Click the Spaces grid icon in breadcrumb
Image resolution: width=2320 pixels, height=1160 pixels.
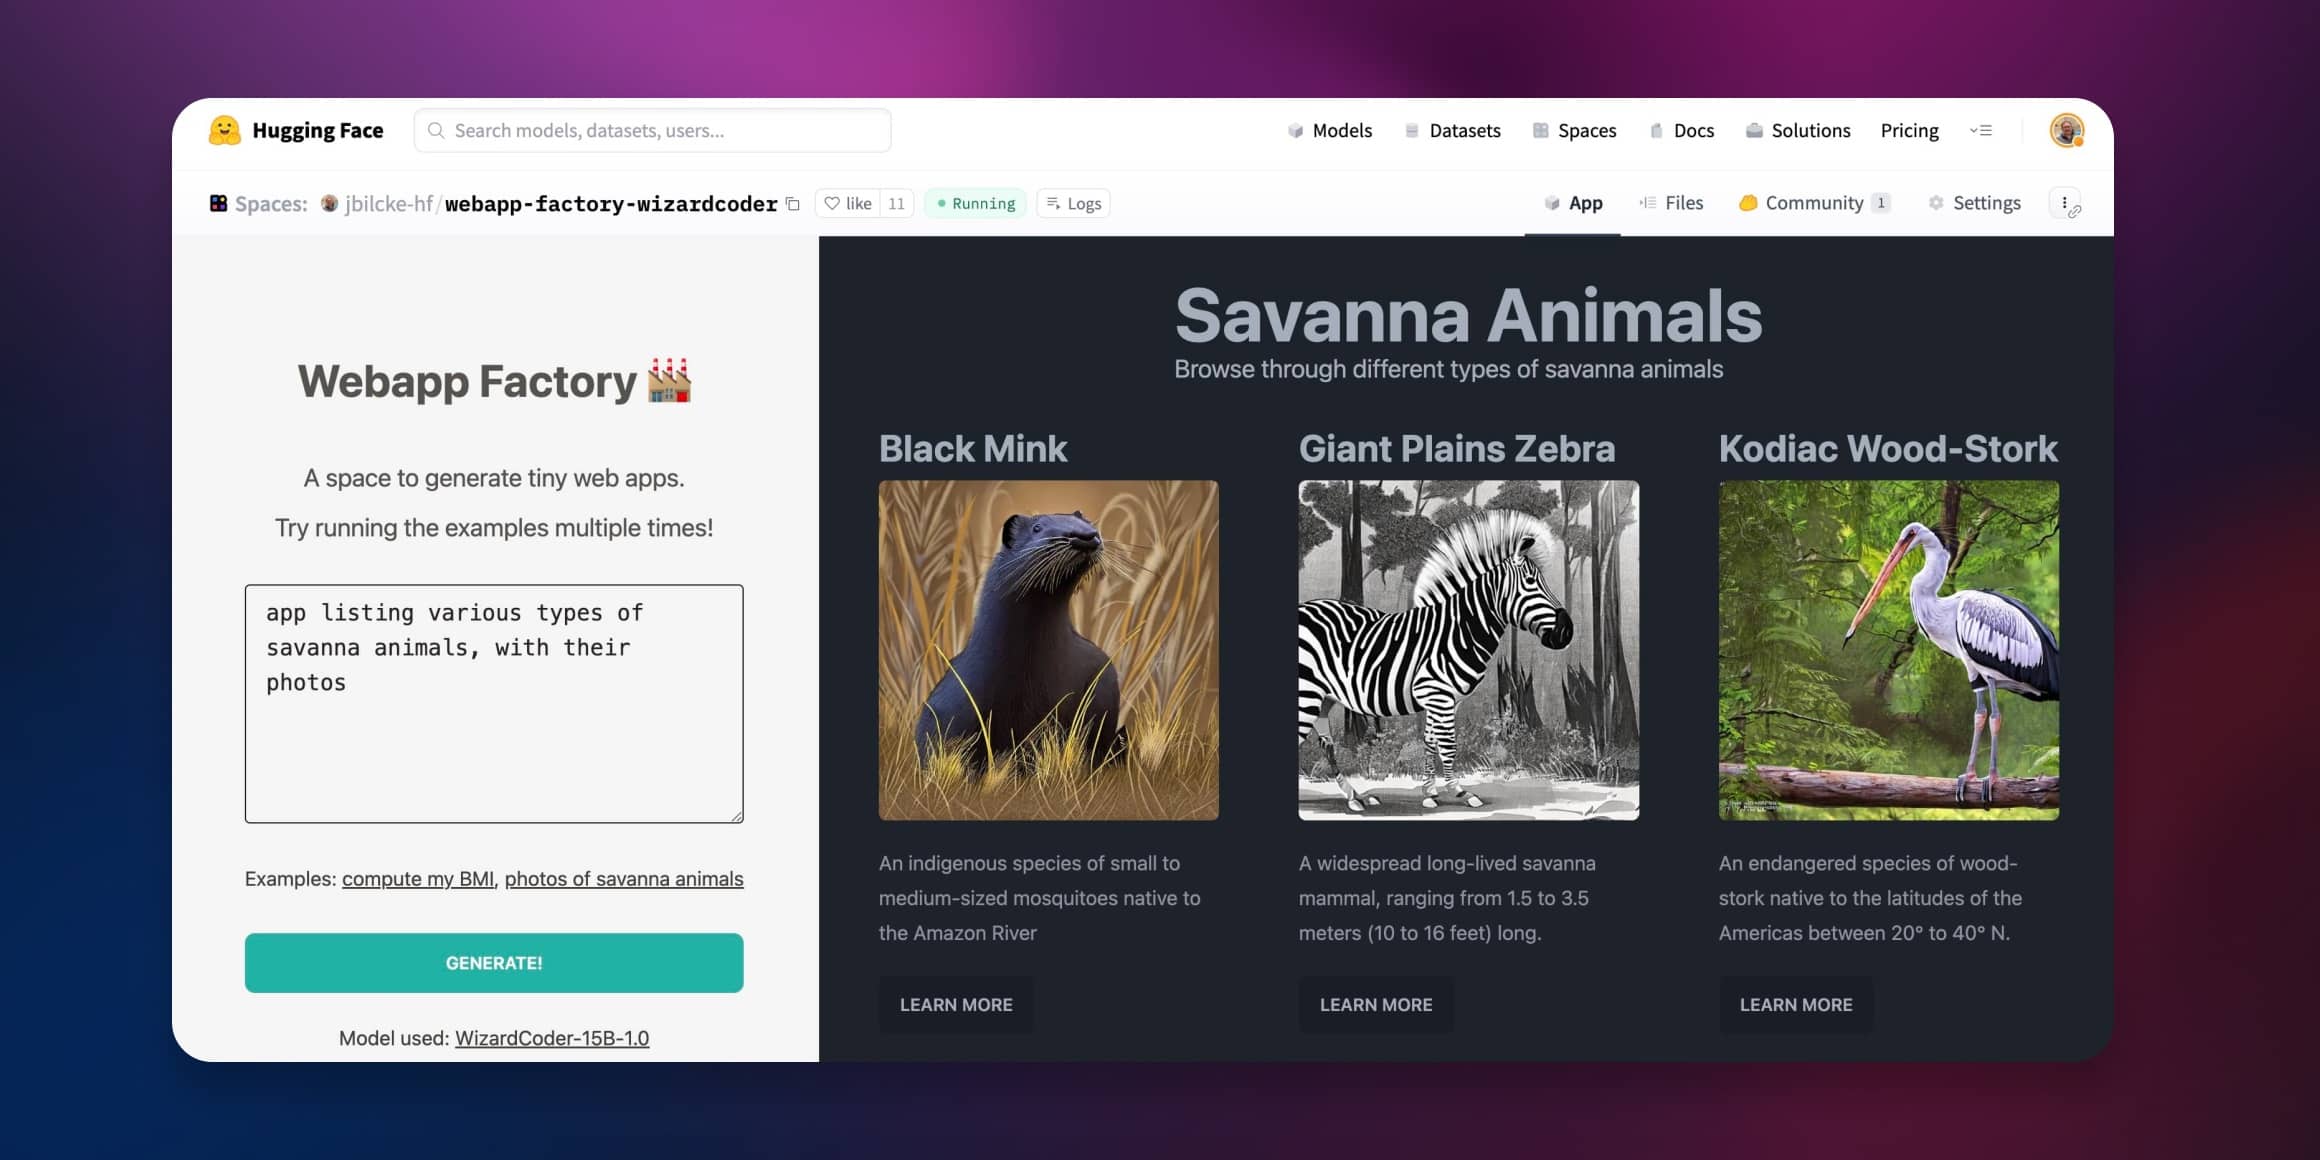[x=218, y=204]
